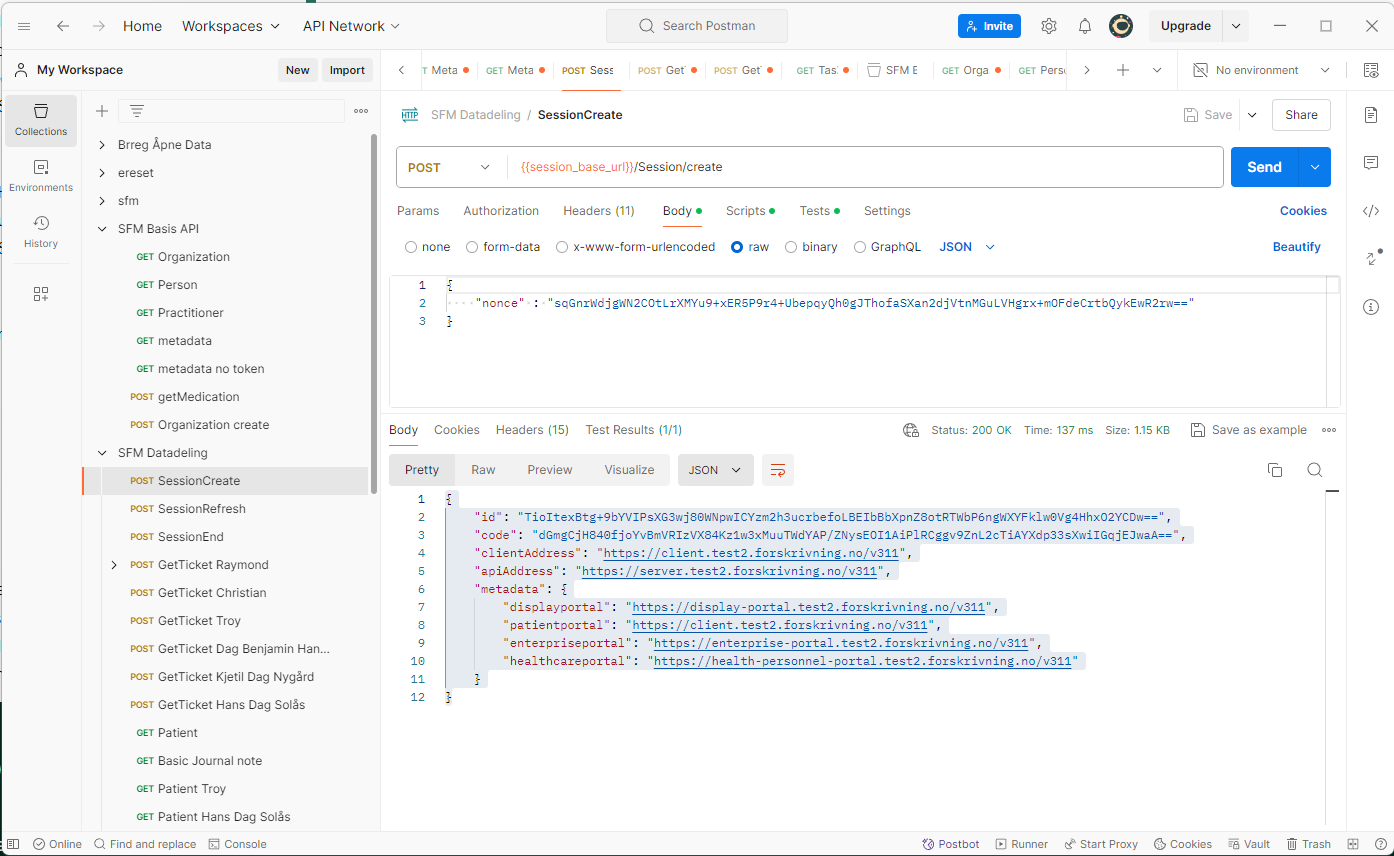This screenshot has width=1394, height=856.
Task: Search the response with magnifier icon
Action: [x=1315, y=470]
